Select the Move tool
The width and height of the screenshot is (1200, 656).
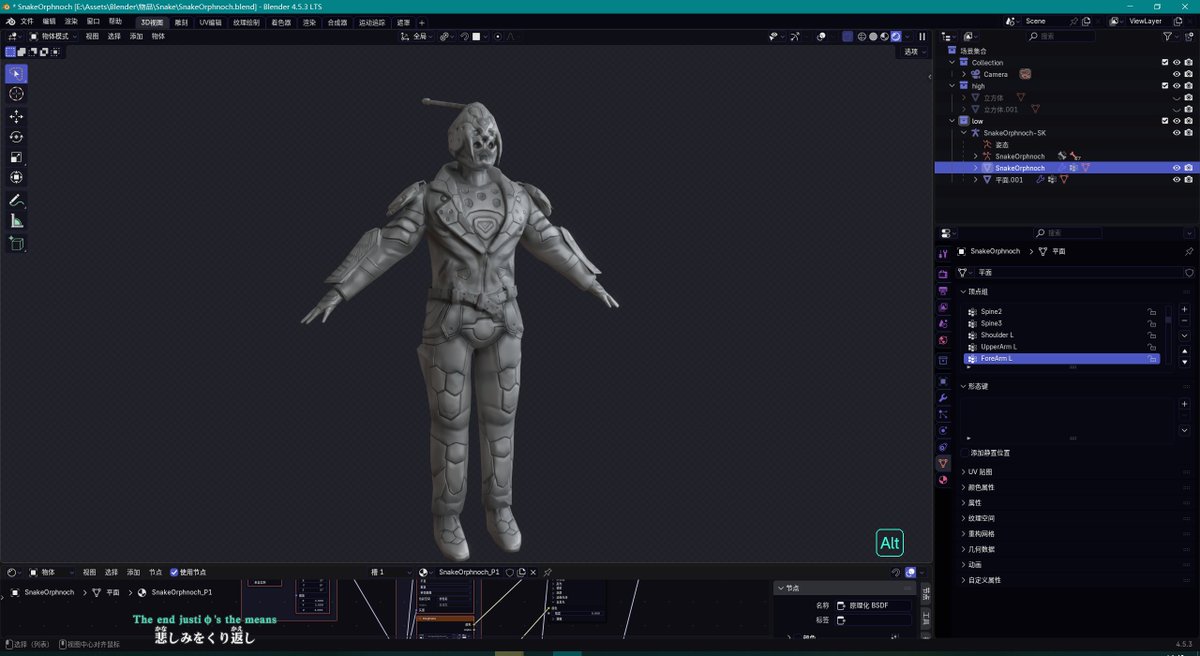click(16, 116)
